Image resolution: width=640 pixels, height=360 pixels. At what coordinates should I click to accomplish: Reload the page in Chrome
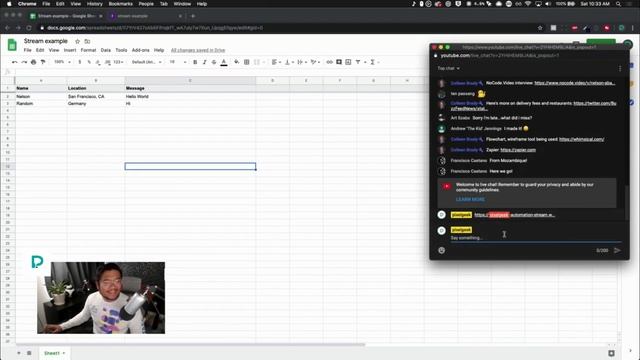coord(29,28)
